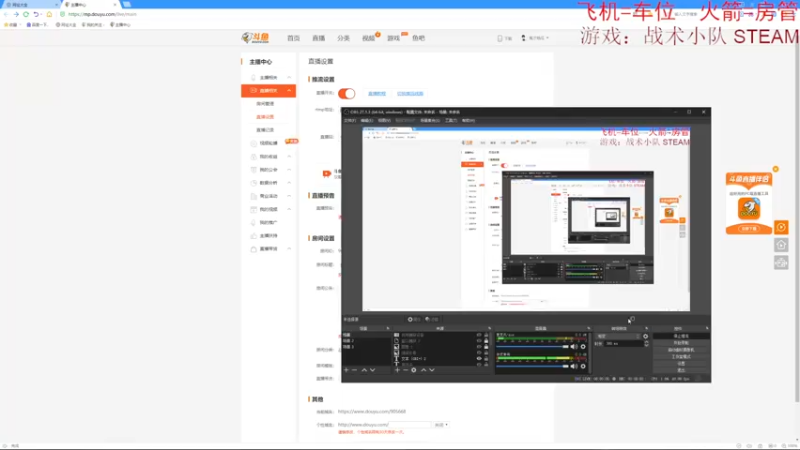Toggle visibility of the first OBS source row

(x=479, y=335)
